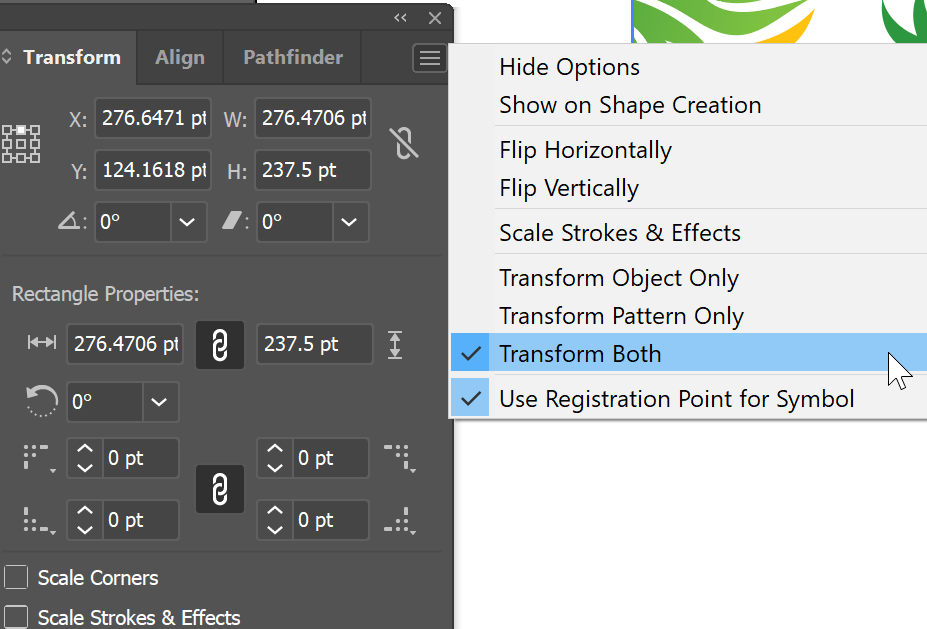Screen dimensions: 927x629
Task: Set the reference point using the proxy grid
Action: click(20, 143)
